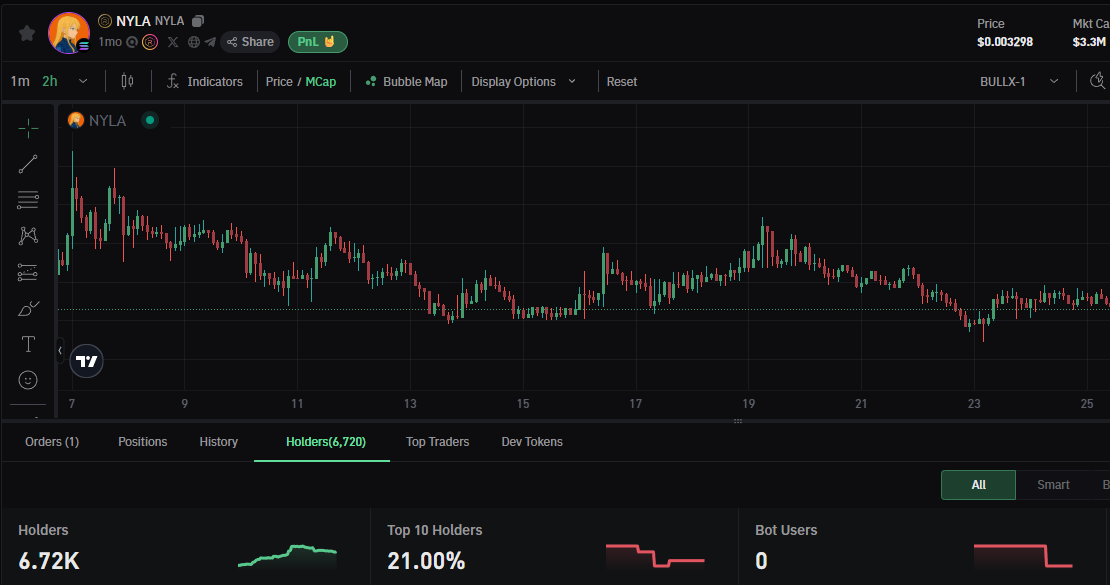Open the NYLA Telegram link
The height and width of the screenshot is (585, 1110).
pos(210,42)
